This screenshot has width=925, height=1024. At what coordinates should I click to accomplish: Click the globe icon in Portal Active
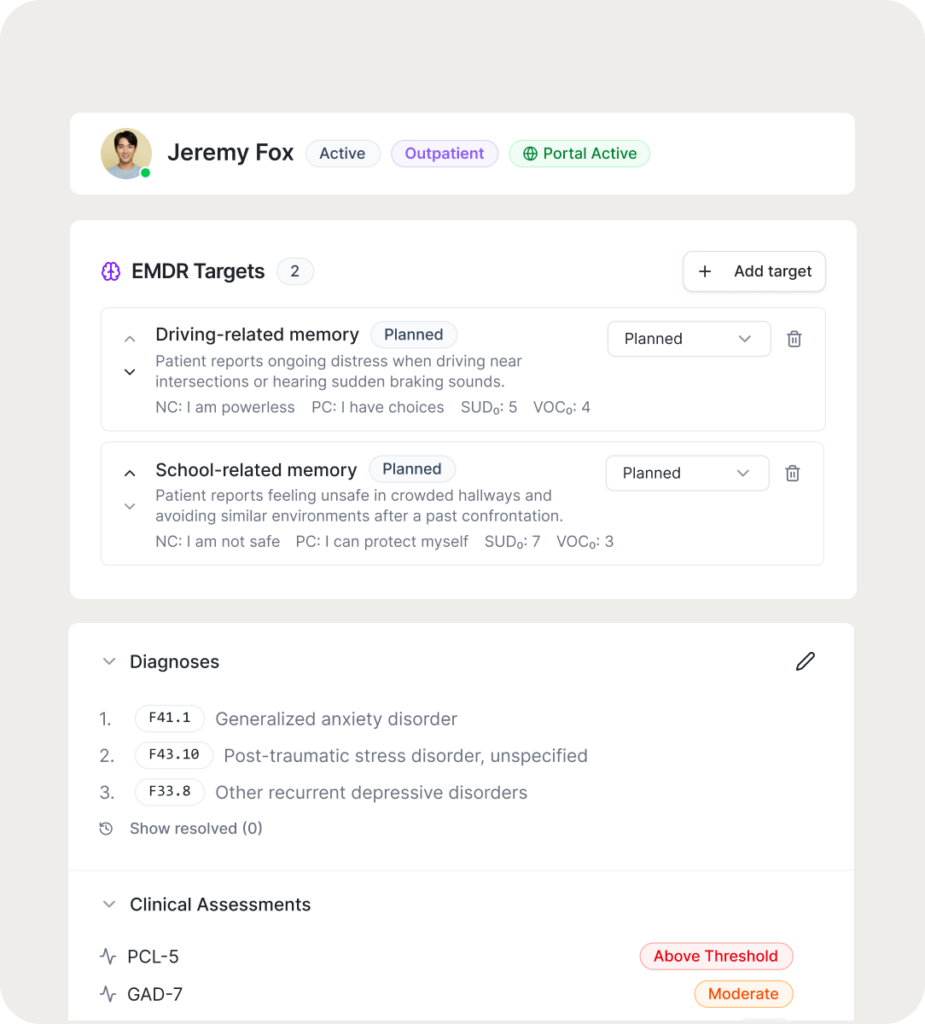pos(530,153)
